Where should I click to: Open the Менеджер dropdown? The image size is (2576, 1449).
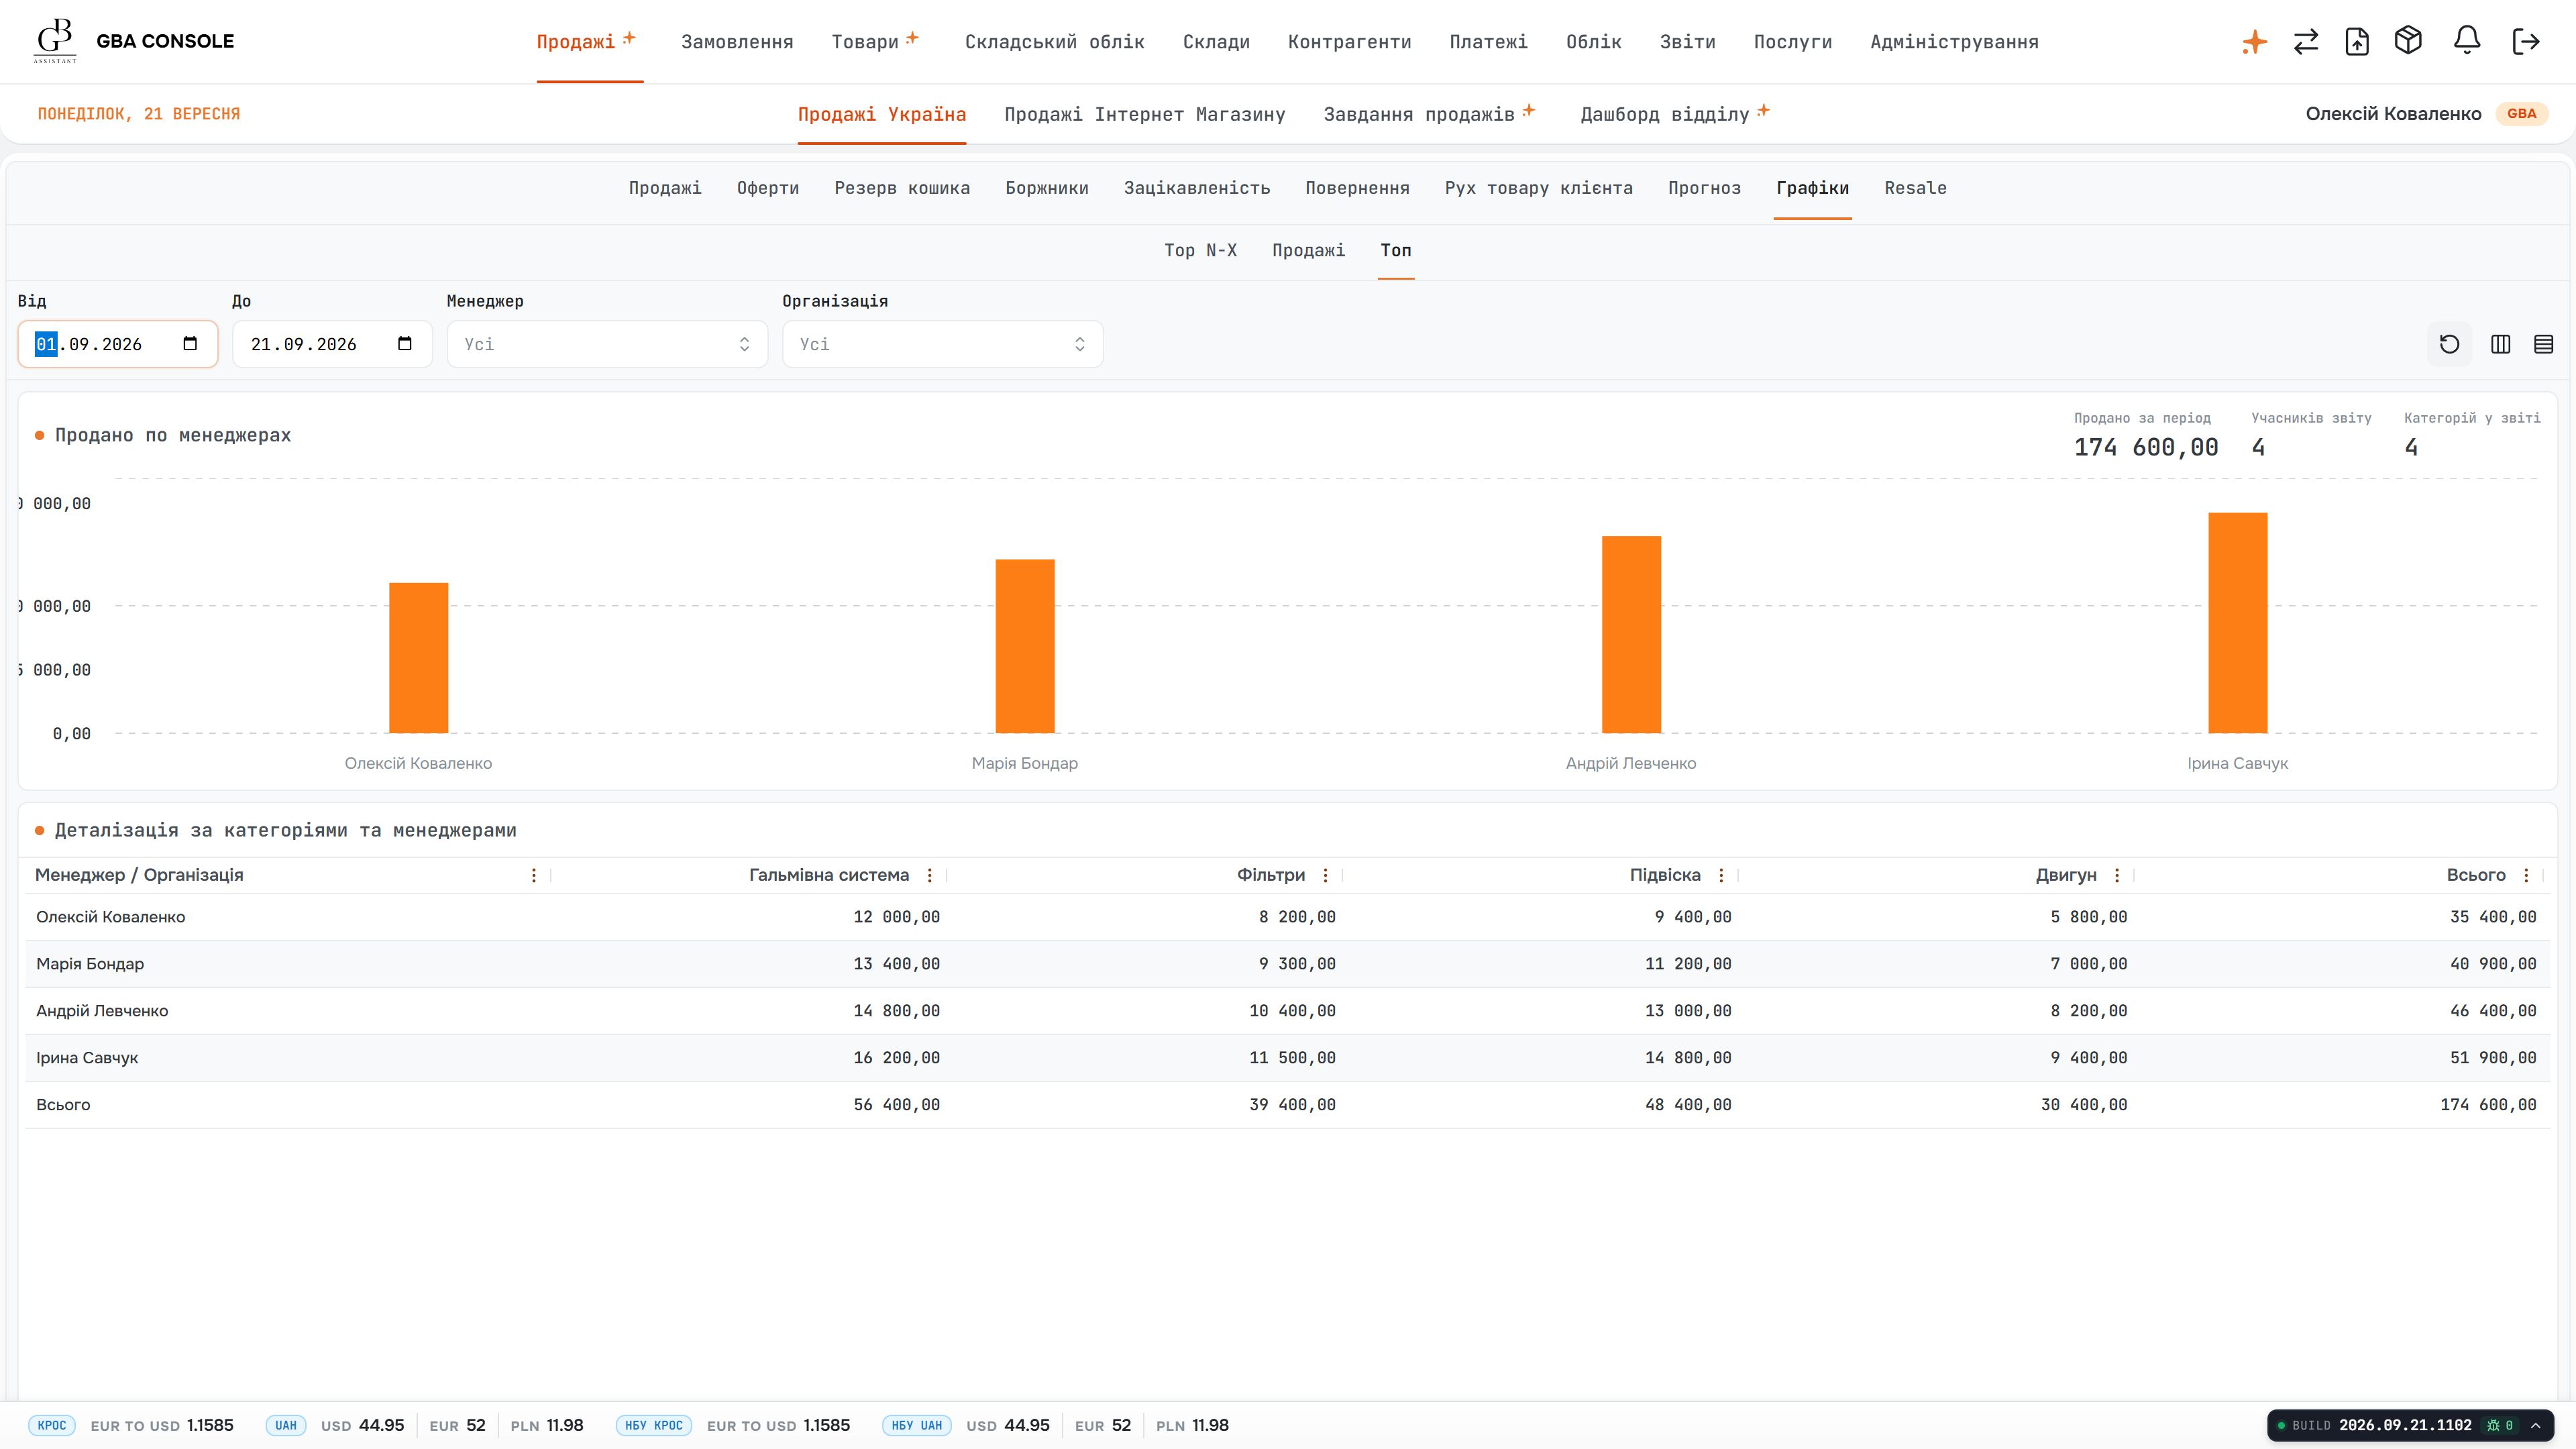click(607, 344)
